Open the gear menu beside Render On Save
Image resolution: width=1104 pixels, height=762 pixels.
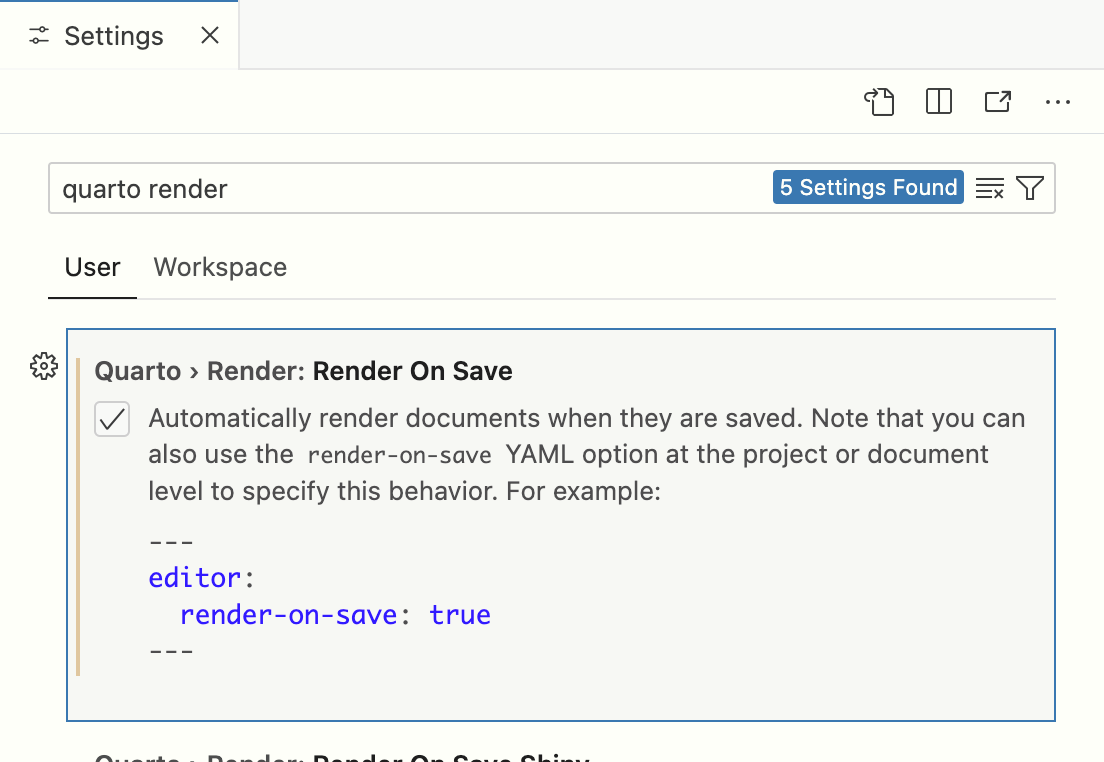pos(43,367)
